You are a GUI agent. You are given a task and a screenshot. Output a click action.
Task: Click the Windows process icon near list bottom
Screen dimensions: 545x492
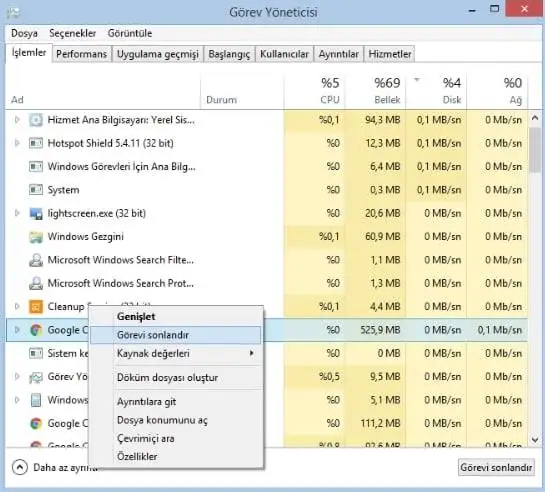point(35,400)
